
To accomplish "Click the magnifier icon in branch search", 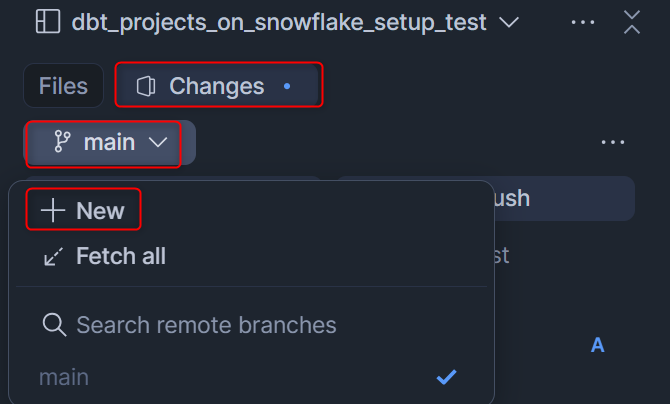I will [54, 325].
